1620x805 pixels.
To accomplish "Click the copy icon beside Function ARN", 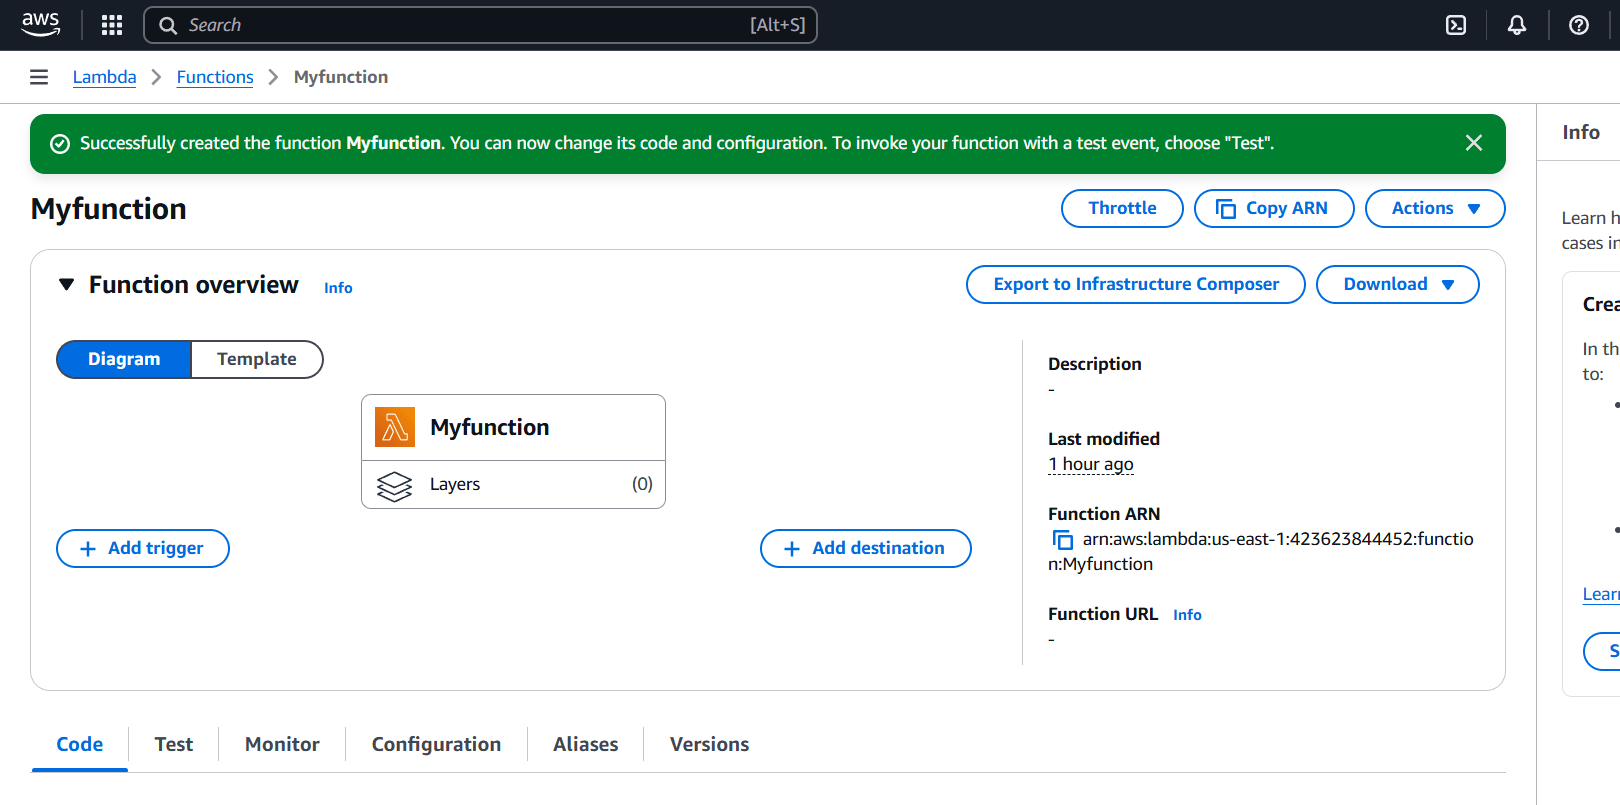I will [1062, 540].
